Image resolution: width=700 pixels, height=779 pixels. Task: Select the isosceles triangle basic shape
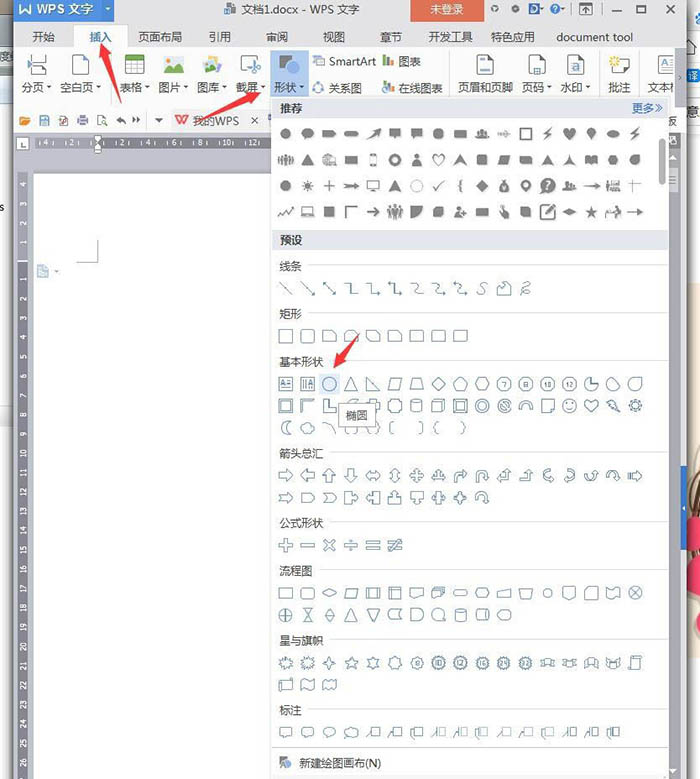pyautogui.click(x=351, y=384)
